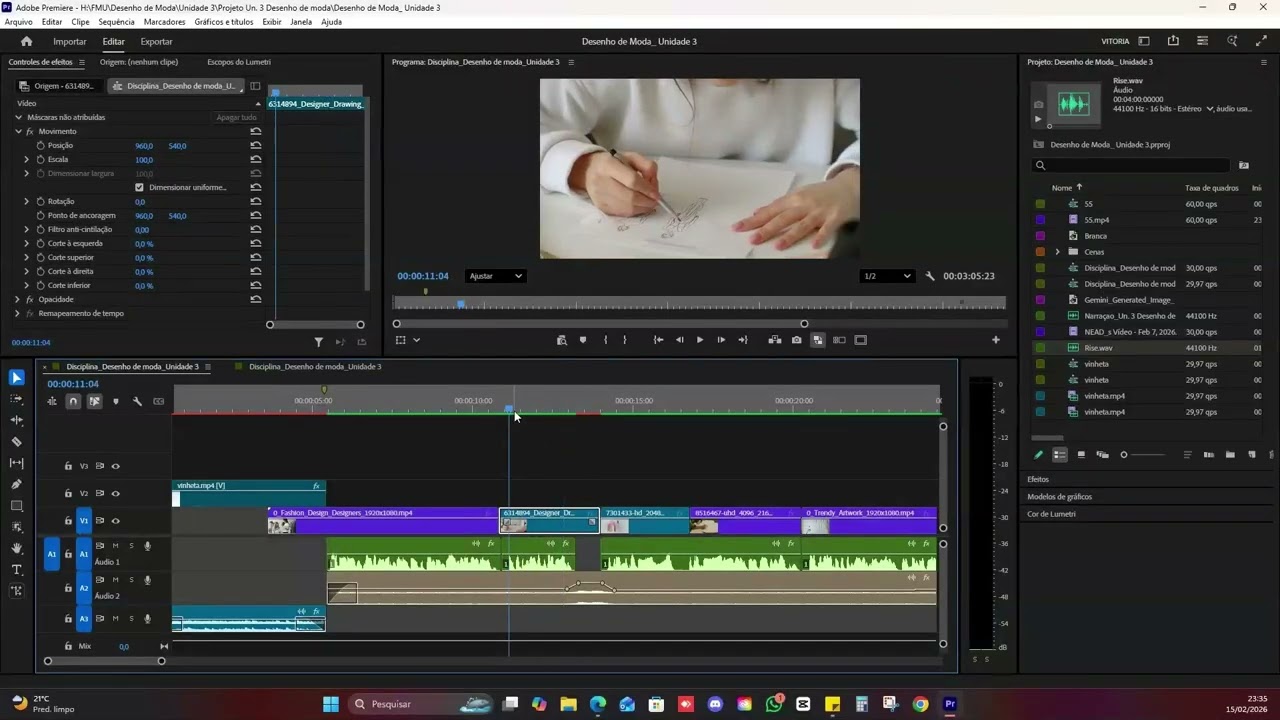This screenshot has width=1280, height=720.
Task: Expand Opacidade effect properties
Action: click(x=17, y=299)
